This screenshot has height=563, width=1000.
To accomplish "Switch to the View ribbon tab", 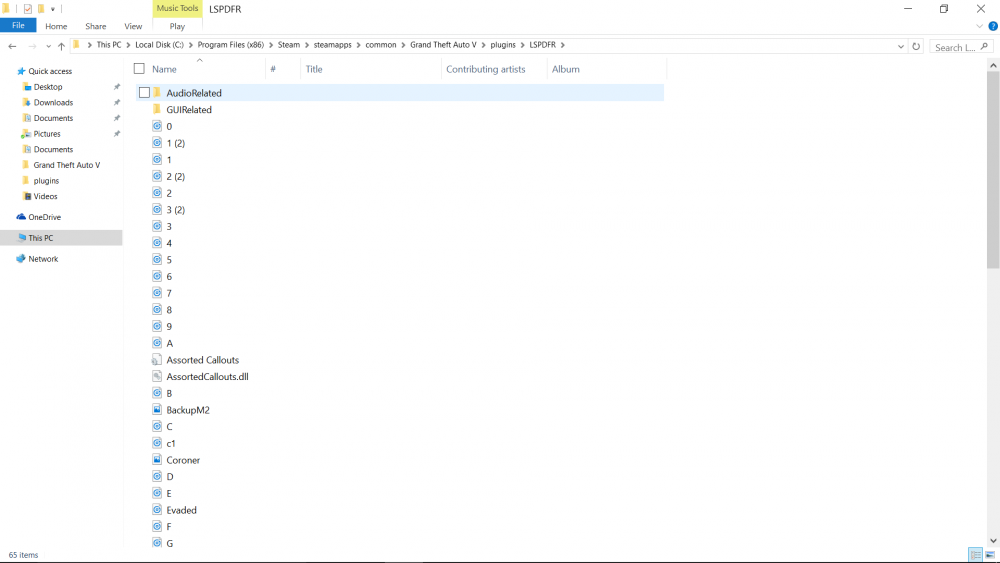I will point(133,26).
